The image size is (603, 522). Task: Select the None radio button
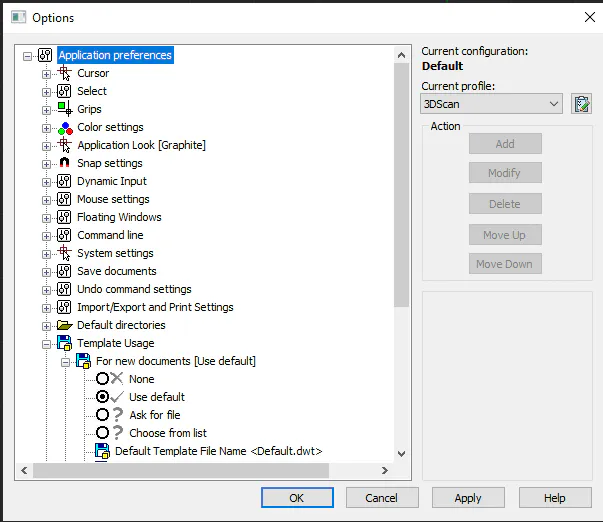[102, 379]
